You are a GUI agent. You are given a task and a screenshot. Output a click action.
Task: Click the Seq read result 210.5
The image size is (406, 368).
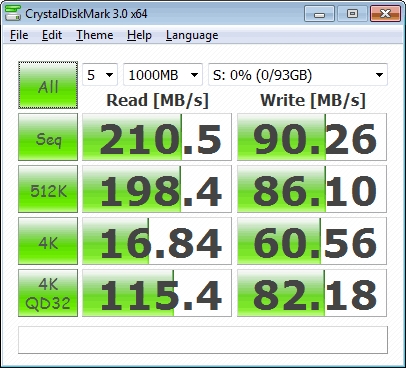click(x=157, y=137)
